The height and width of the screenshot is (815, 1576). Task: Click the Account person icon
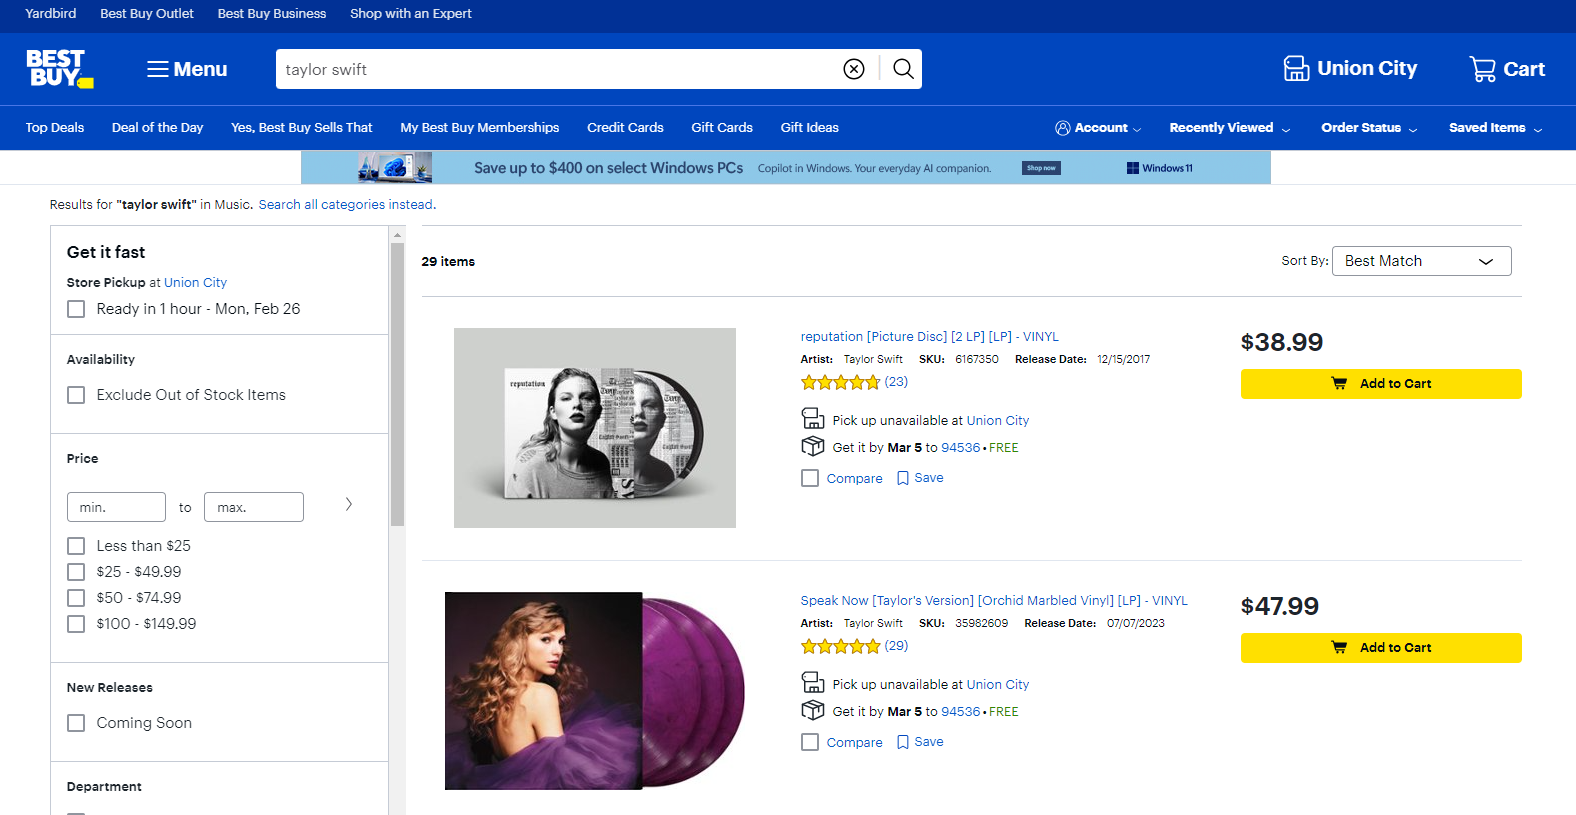[1063, 128]
